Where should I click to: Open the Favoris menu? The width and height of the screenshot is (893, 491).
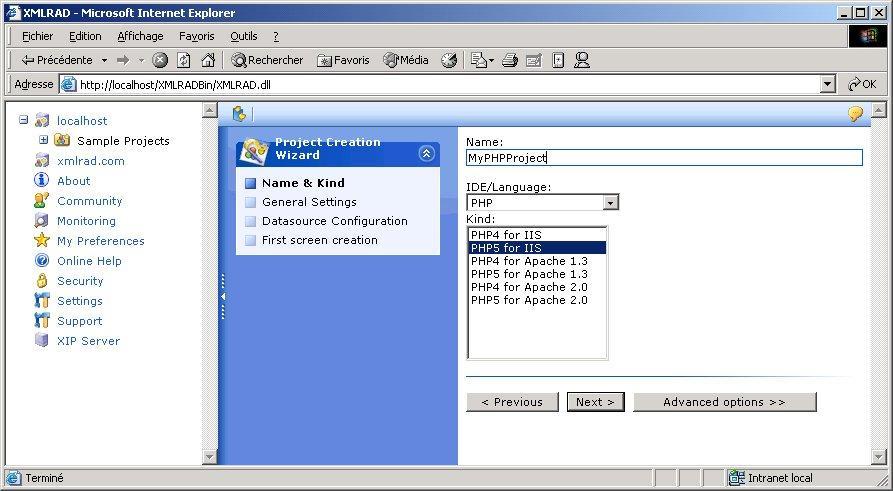(x=197, y=36)
